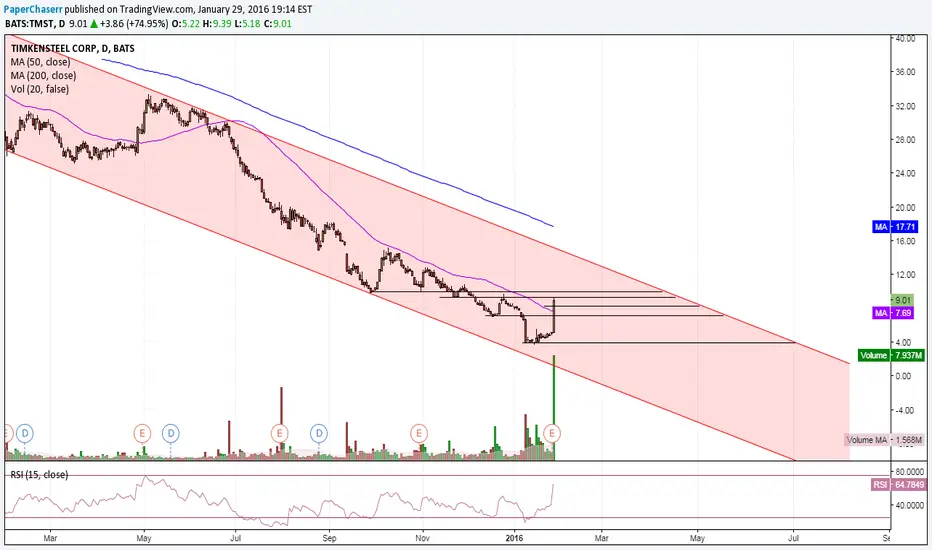Image resolution: width=932 pixels, height=550 pixels.
Task: Click the D dividend marker just before Sep
Action: [x=319, y=433]
